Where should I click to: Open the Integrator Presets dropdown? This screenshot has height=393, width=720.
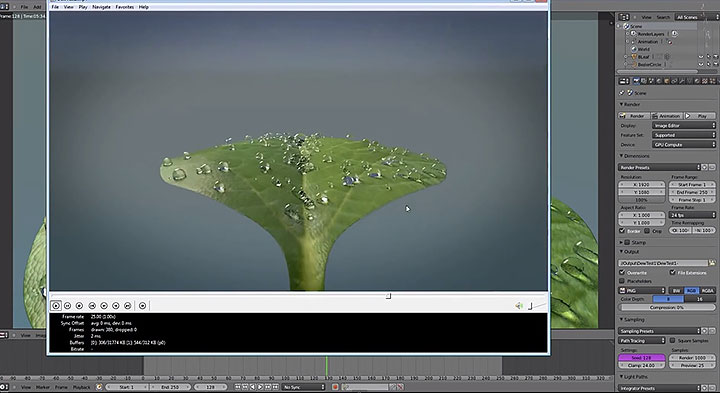point(659,388)
